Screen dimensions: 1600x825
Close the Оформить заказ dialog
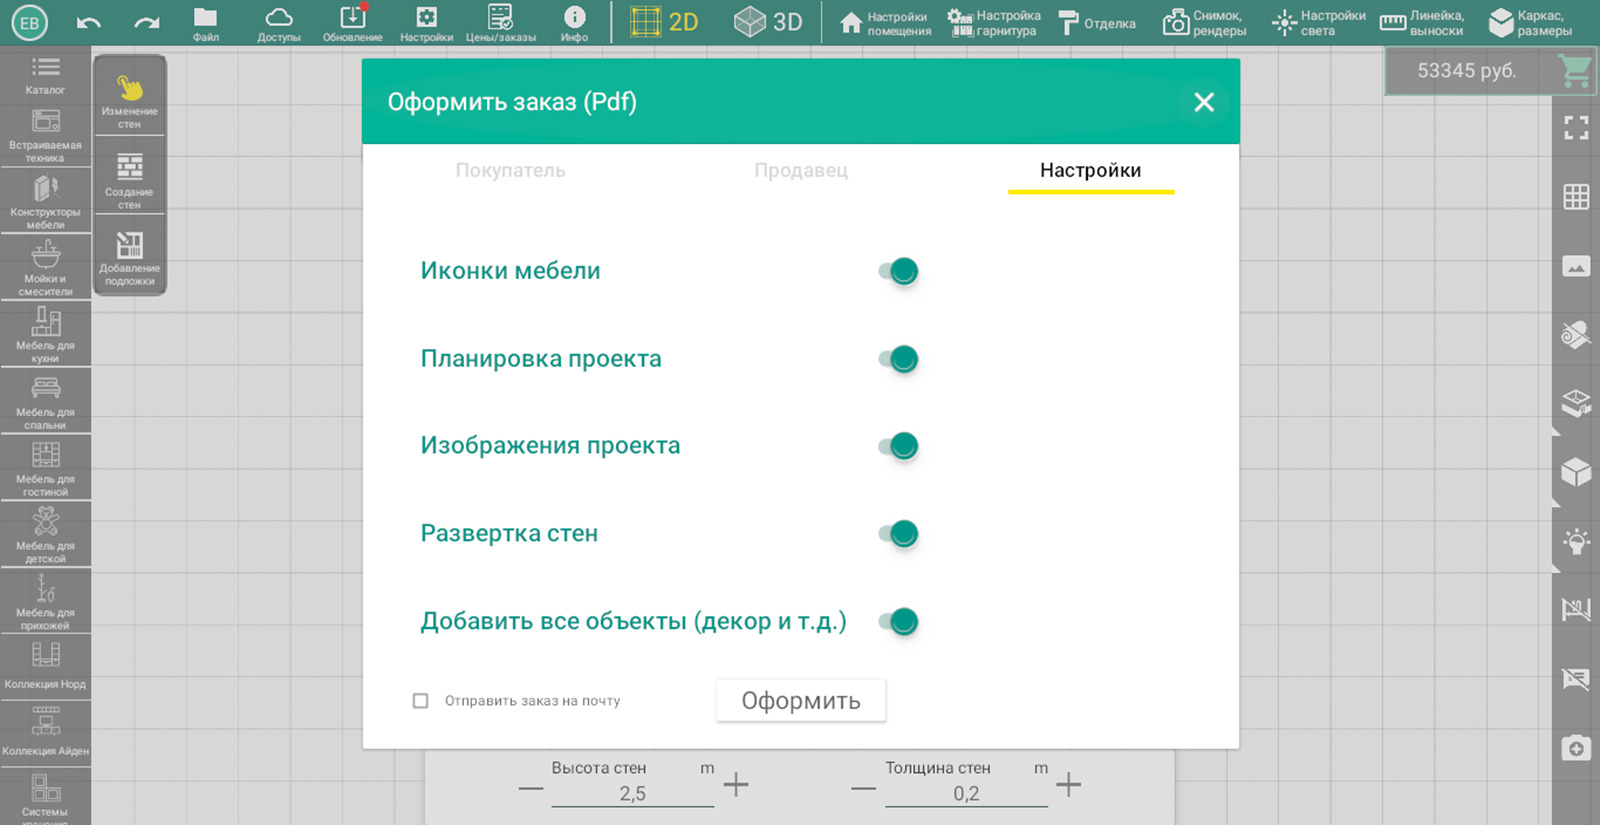point(1203,102)
